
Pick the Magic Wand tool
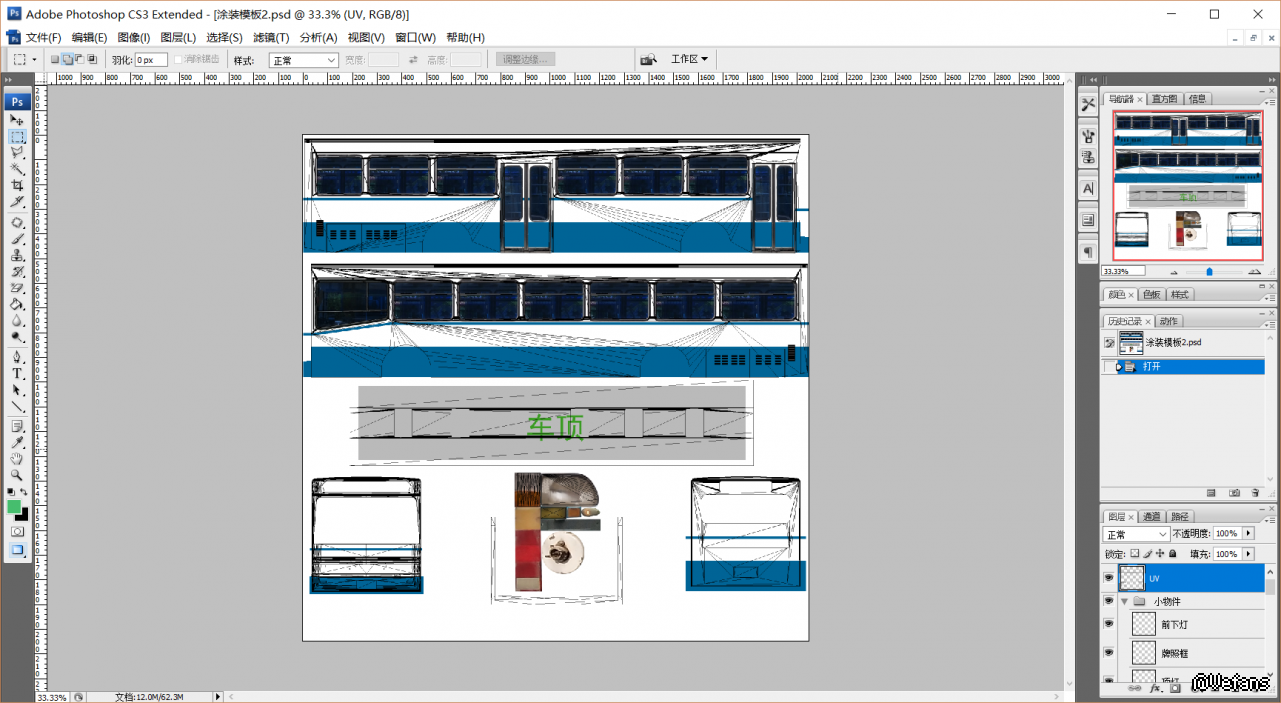tap(17, 169)
